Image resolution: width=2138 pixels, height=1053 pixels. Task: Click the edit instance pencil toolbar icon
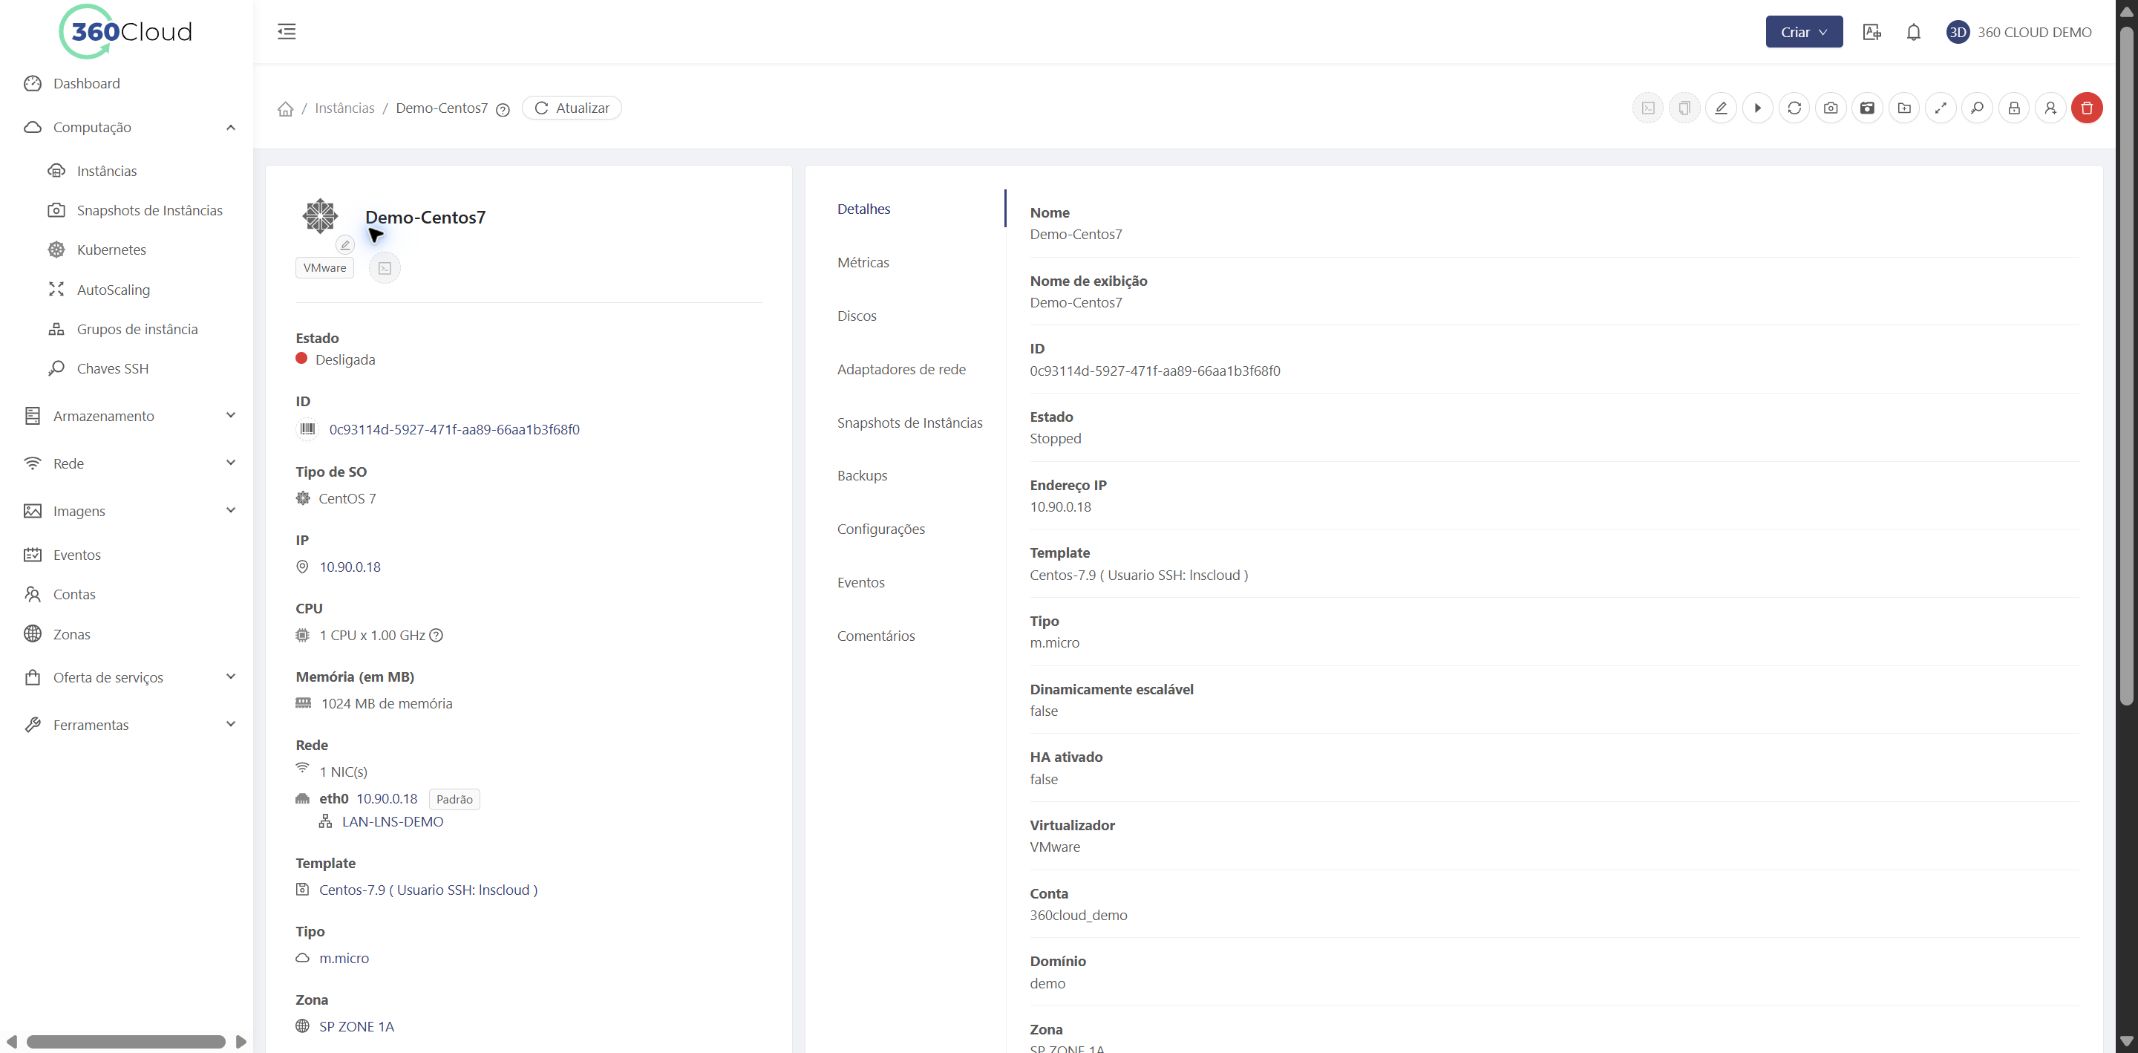pyautogui.click(x=1721, y=108)
